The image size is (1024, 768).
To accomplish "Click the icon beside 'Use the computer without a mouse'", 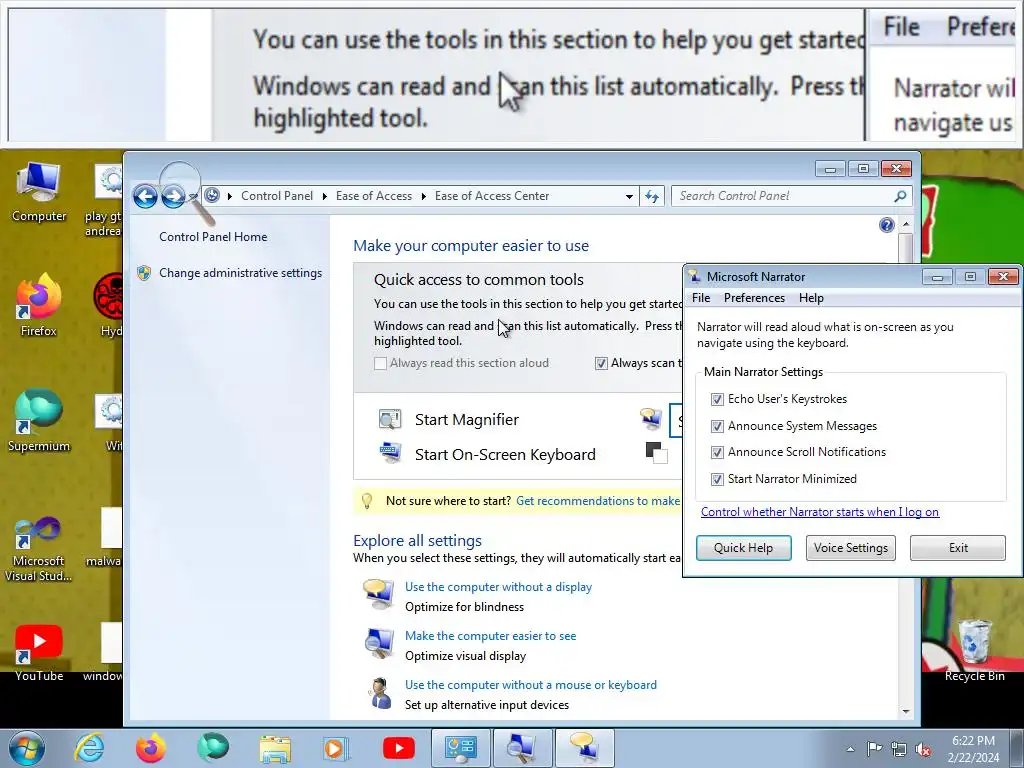I will coord(379,693).
